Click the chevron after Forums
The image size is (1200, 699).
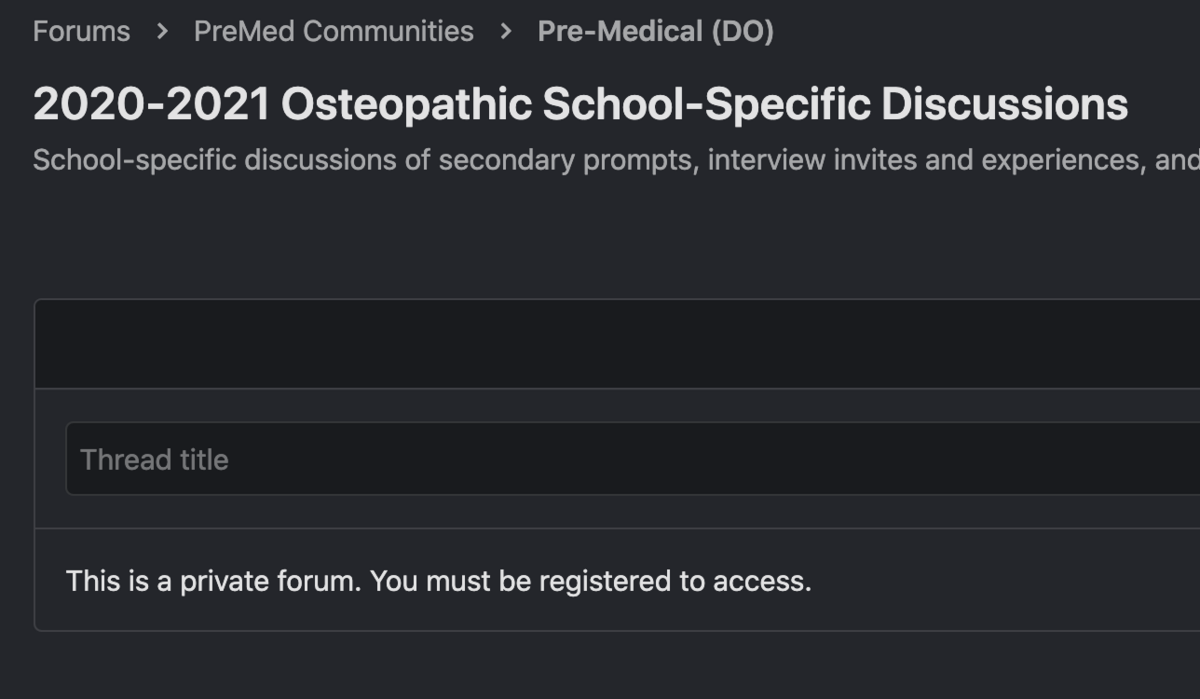[162, 32]
